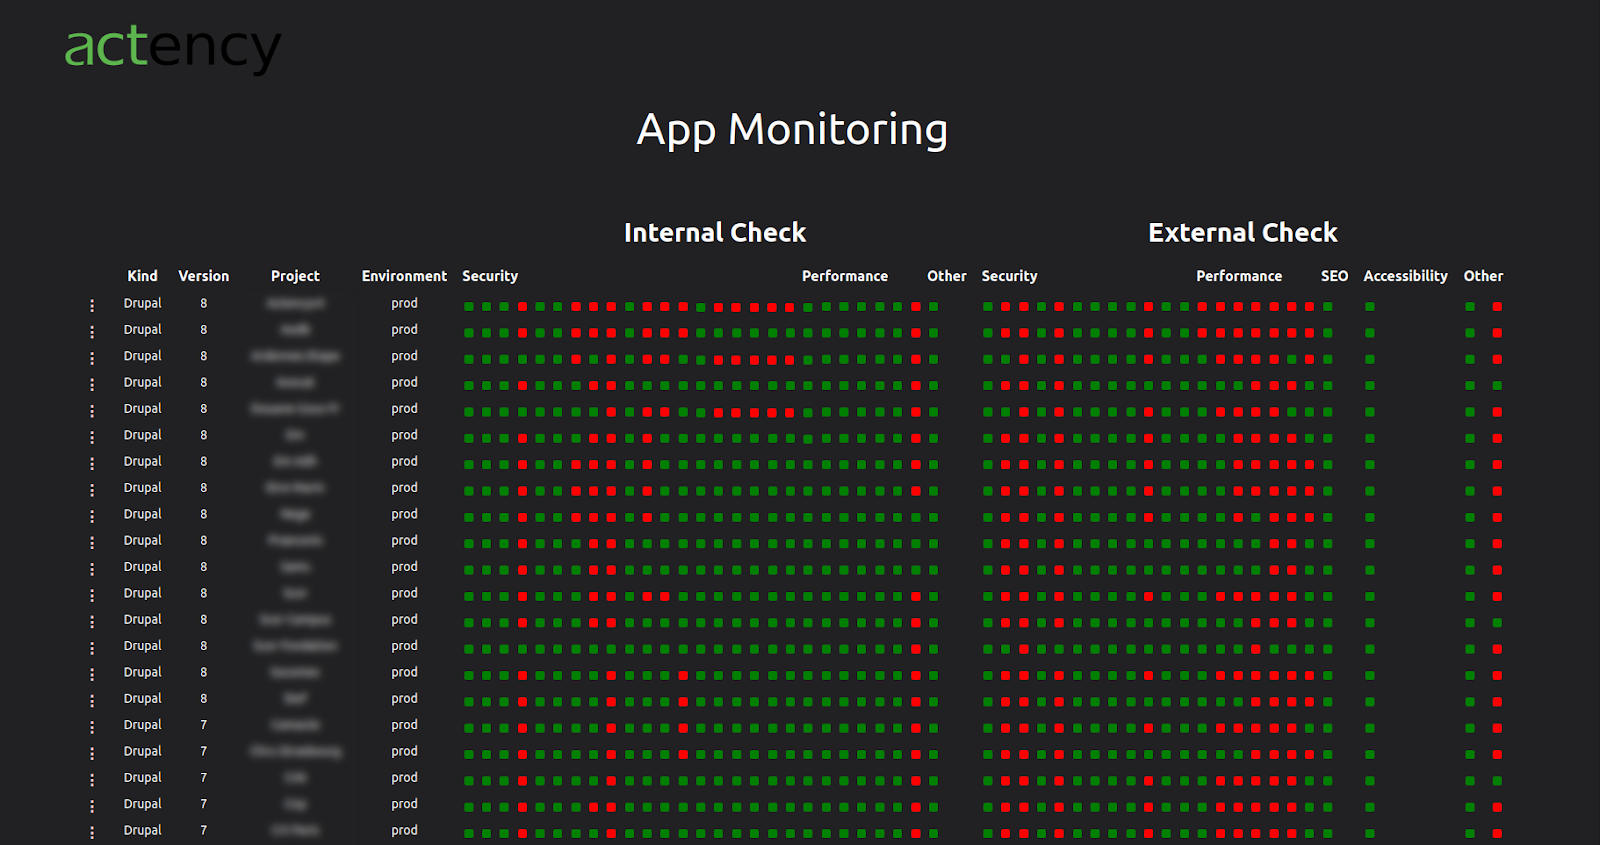Open the kebab menu of the last visible row

[92, 832]
